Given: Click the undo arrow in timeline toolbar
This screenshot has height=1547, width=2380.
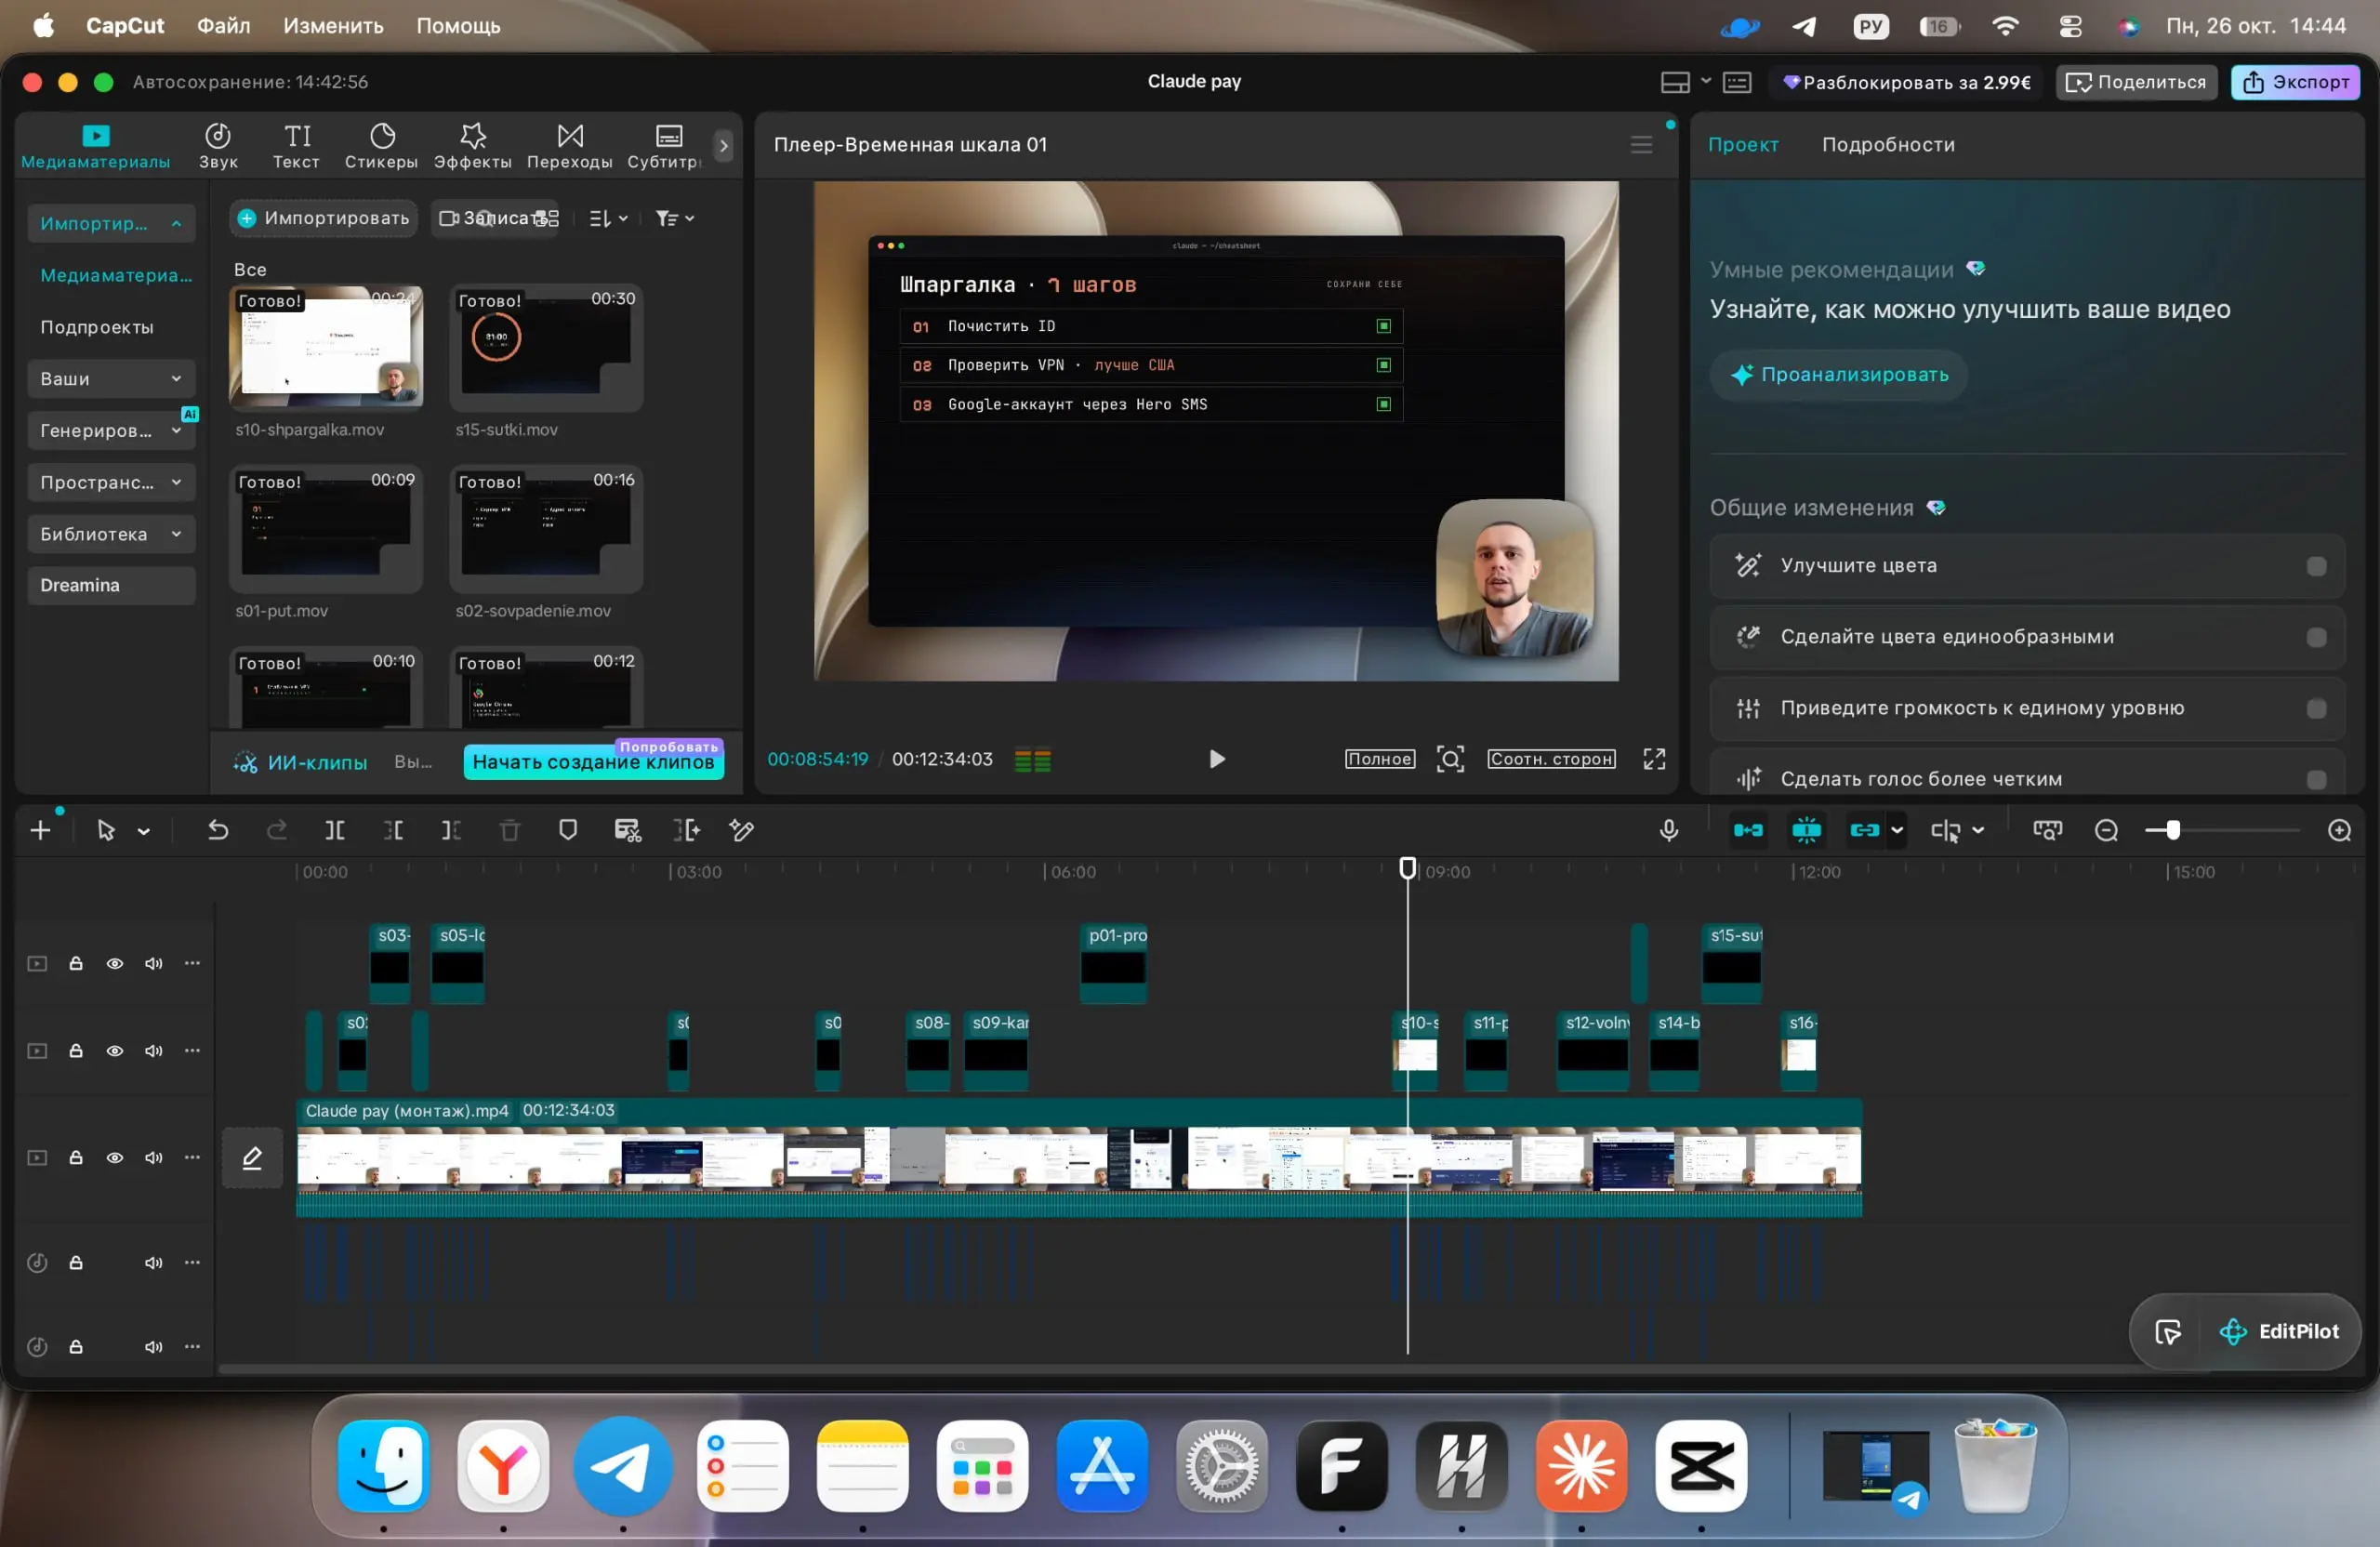Looking at the screenshot, I should point(218,830).
